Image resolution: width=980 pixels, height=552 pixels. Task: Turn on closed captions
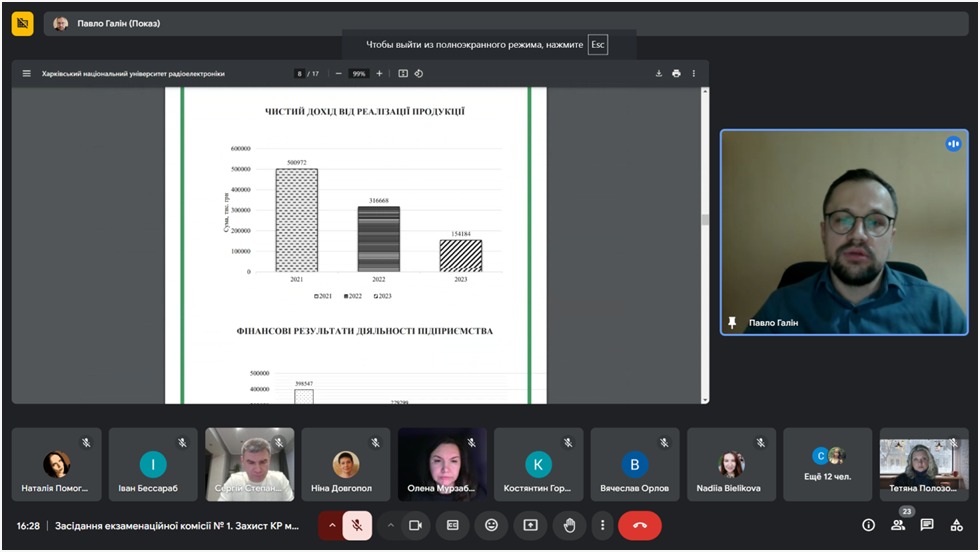pos(453,525)
